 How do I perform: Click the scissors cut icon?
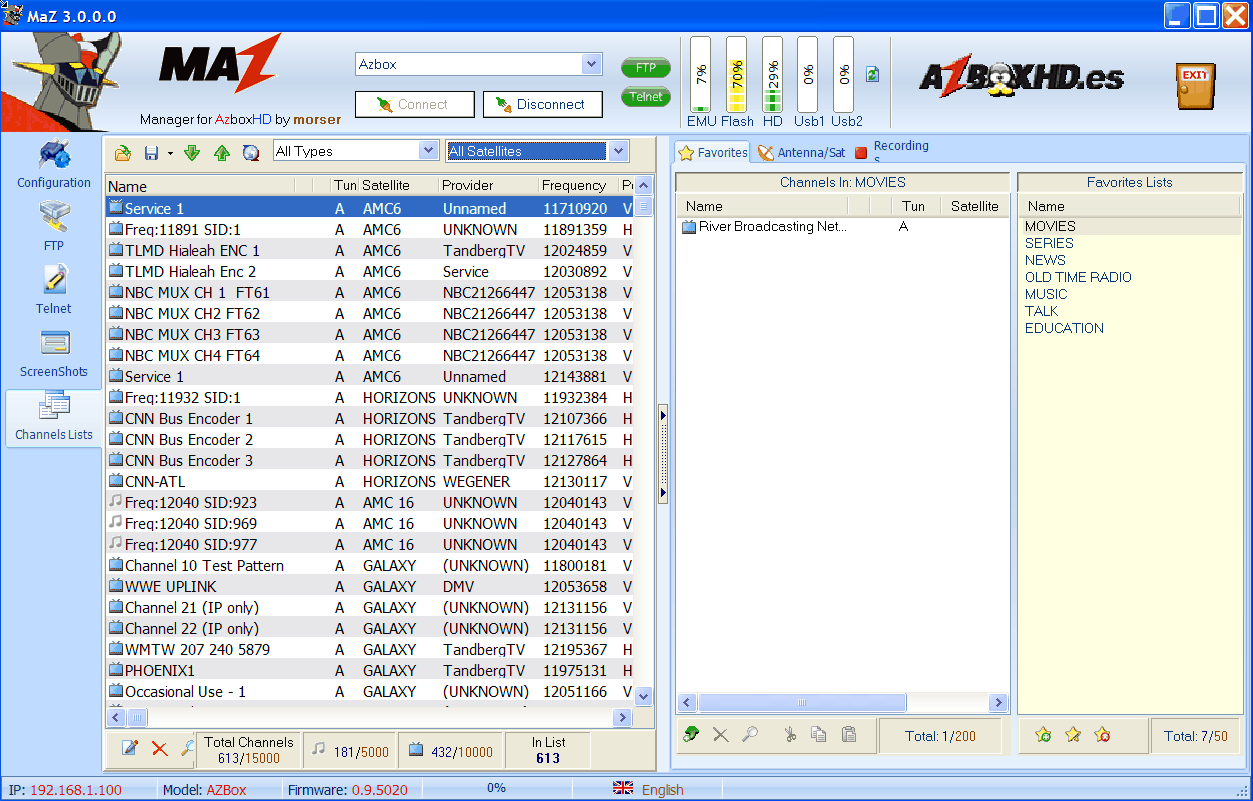click(x=790, y=735)
